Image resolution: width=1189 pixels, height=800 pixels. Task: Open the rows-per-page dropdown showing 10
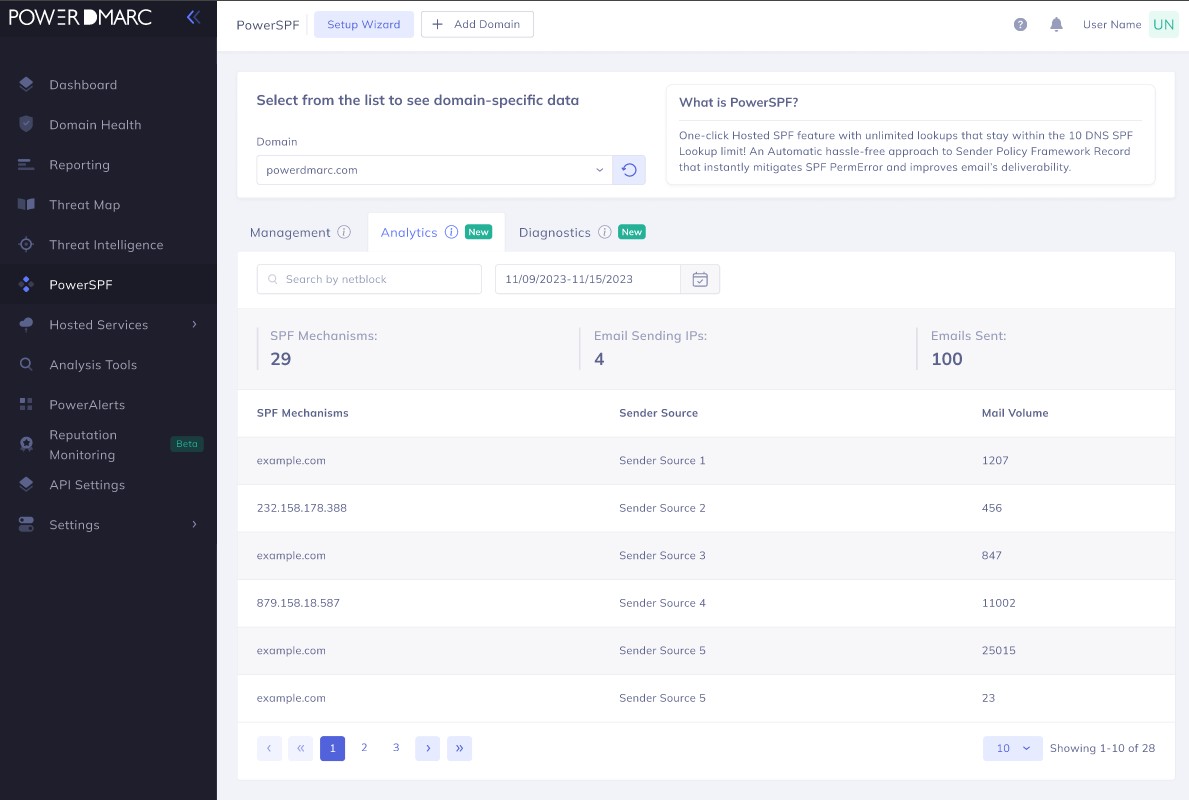pos(1012,748)
